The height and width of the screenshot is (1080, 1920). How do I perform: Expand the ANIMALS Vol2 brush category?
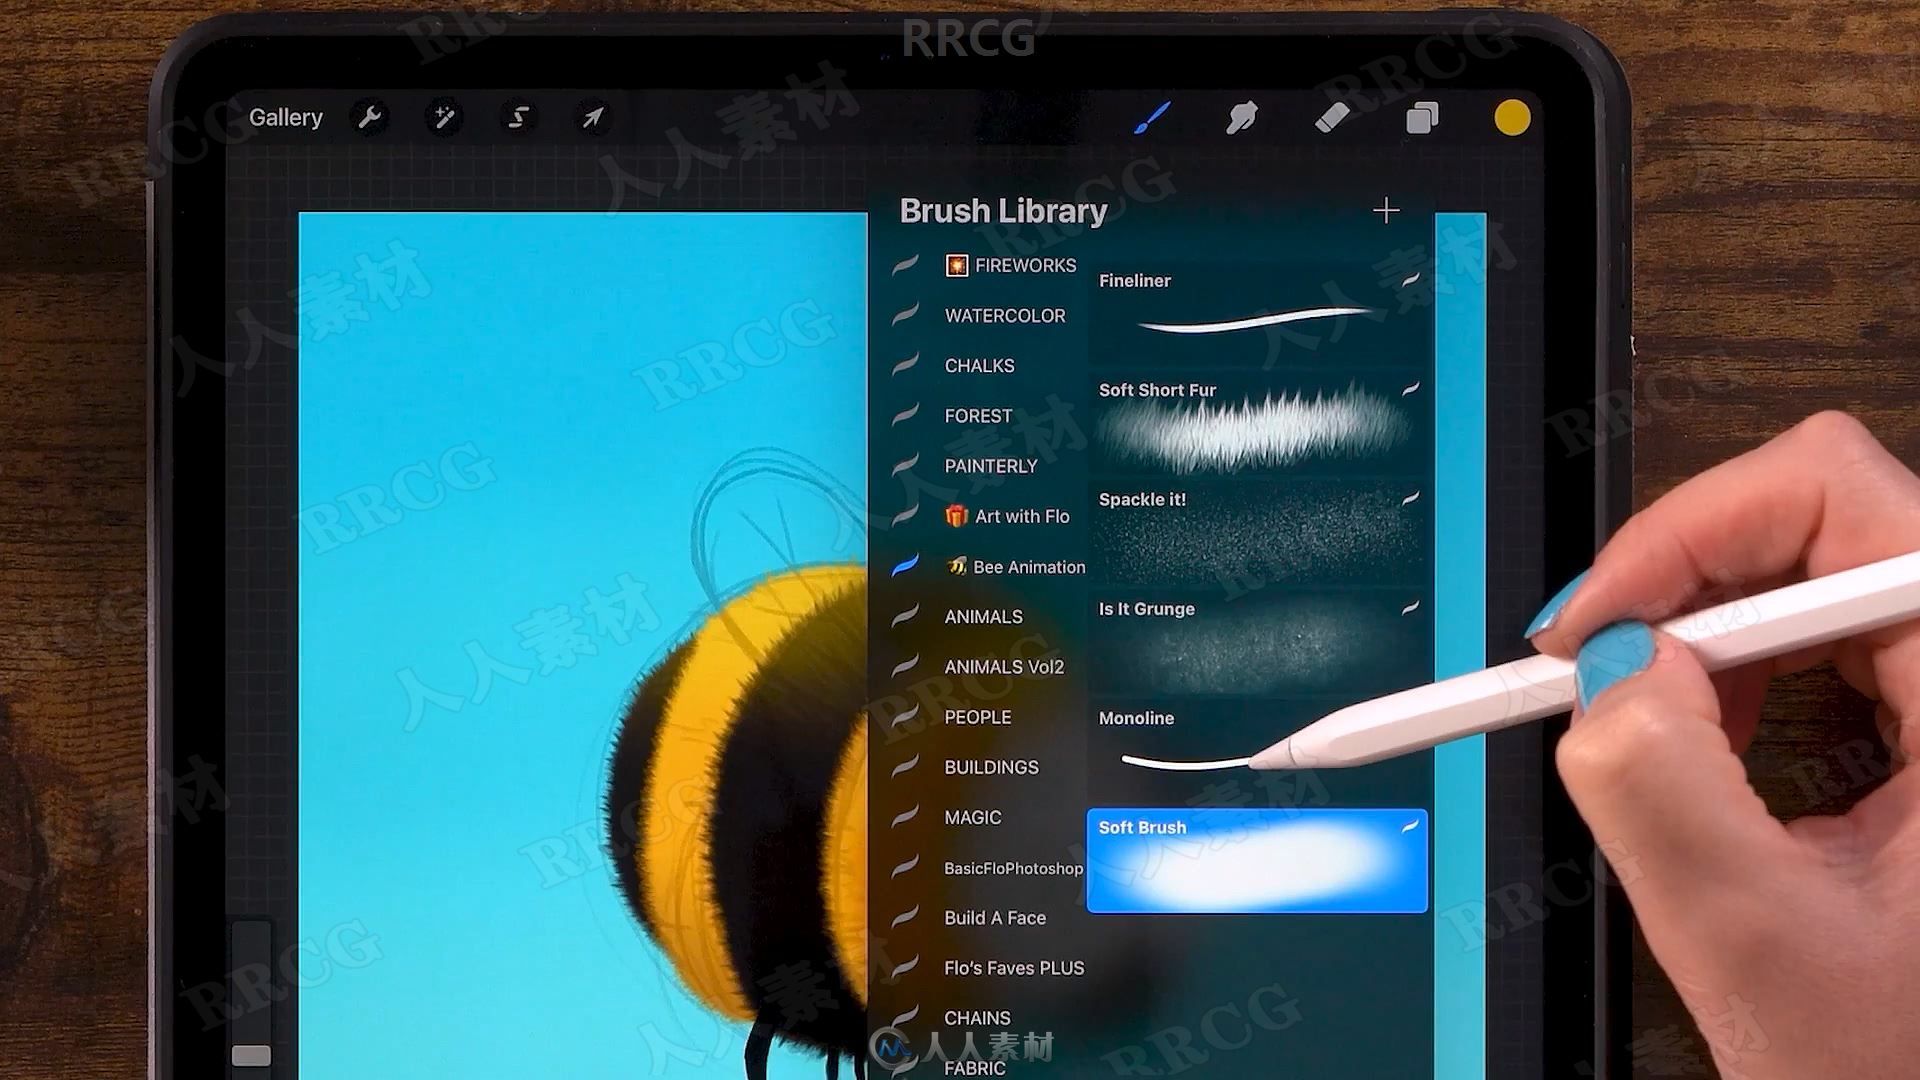coord(1002,666)
